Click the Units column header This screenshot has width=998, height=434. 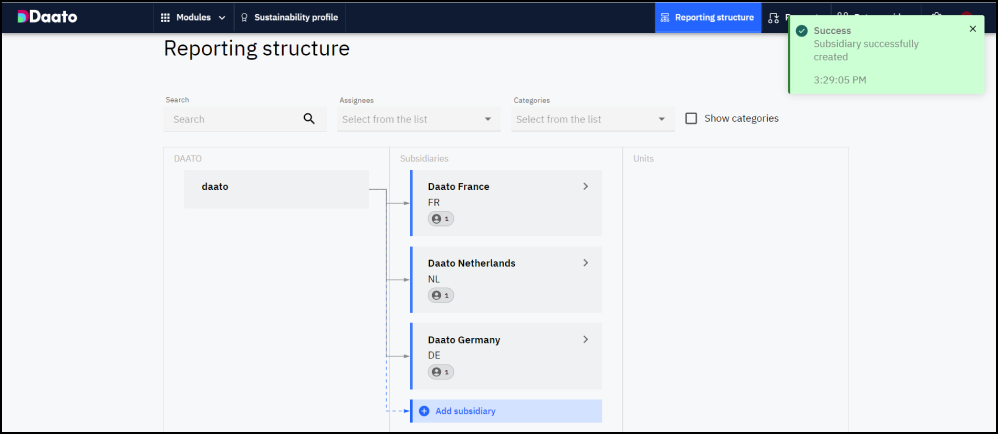point(643,158)
